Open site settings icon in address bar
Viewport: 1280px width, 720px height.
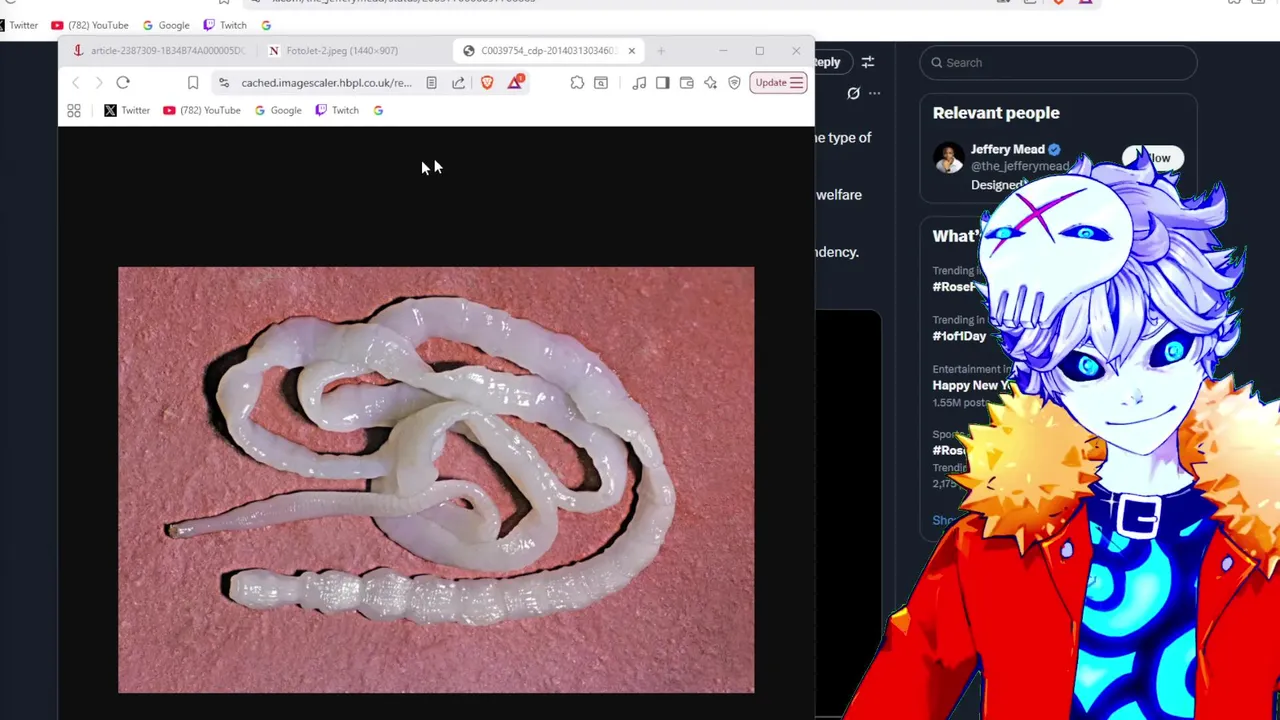[x=224, y=83]
